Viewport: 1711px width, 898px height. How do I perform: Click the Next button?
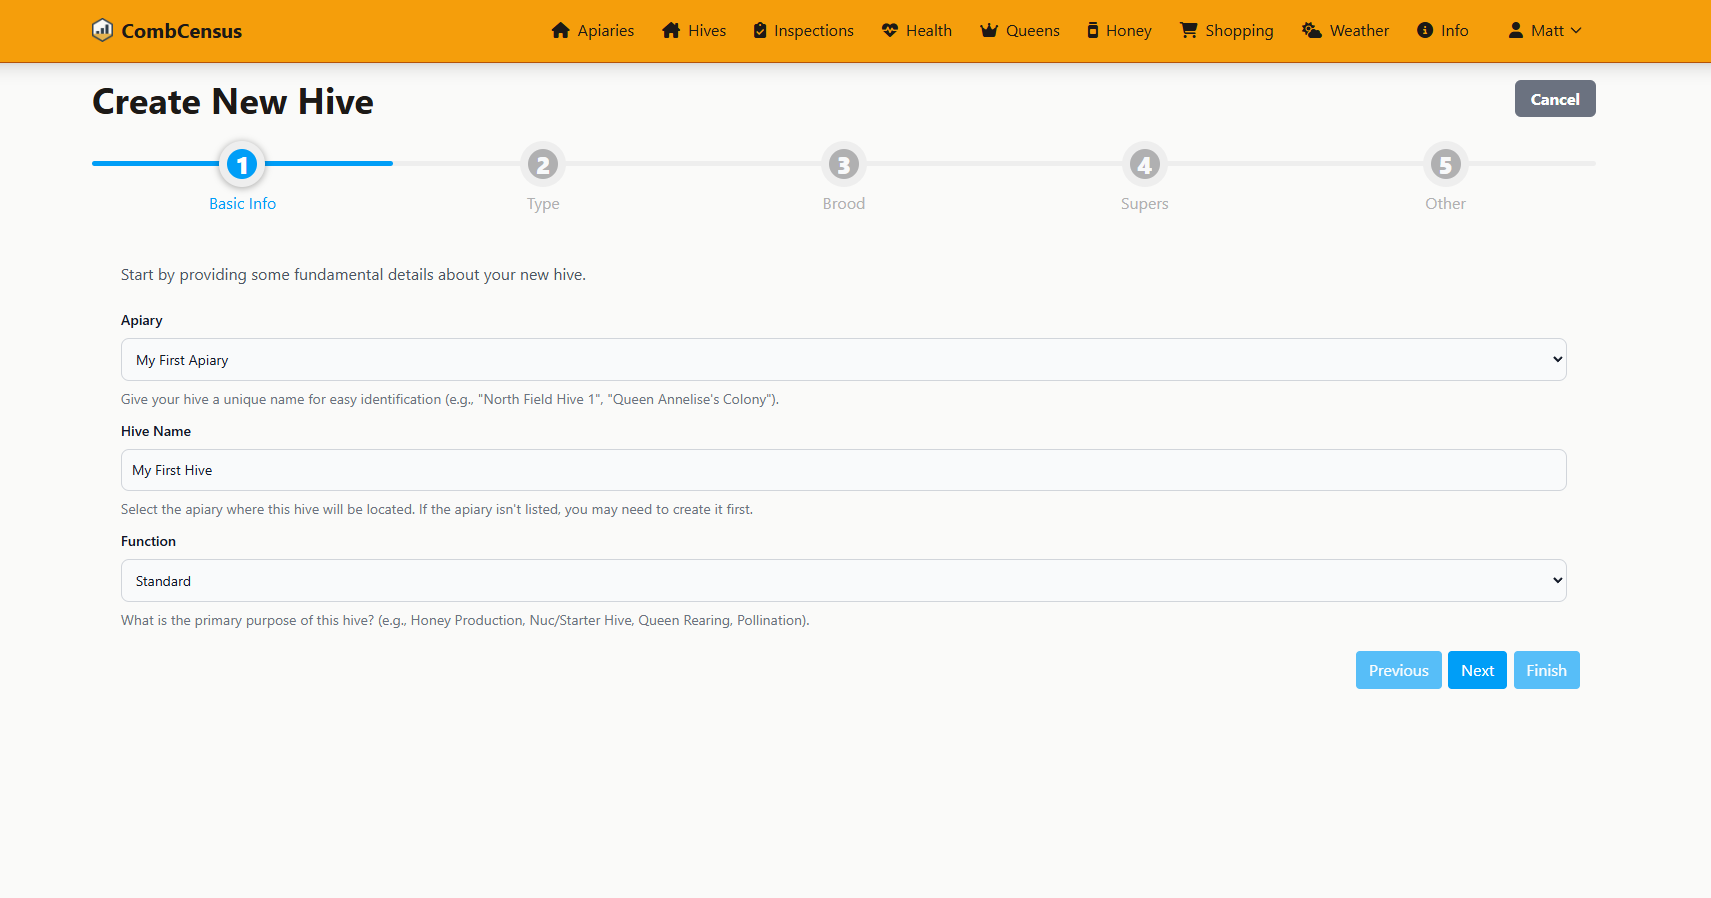1477,670
